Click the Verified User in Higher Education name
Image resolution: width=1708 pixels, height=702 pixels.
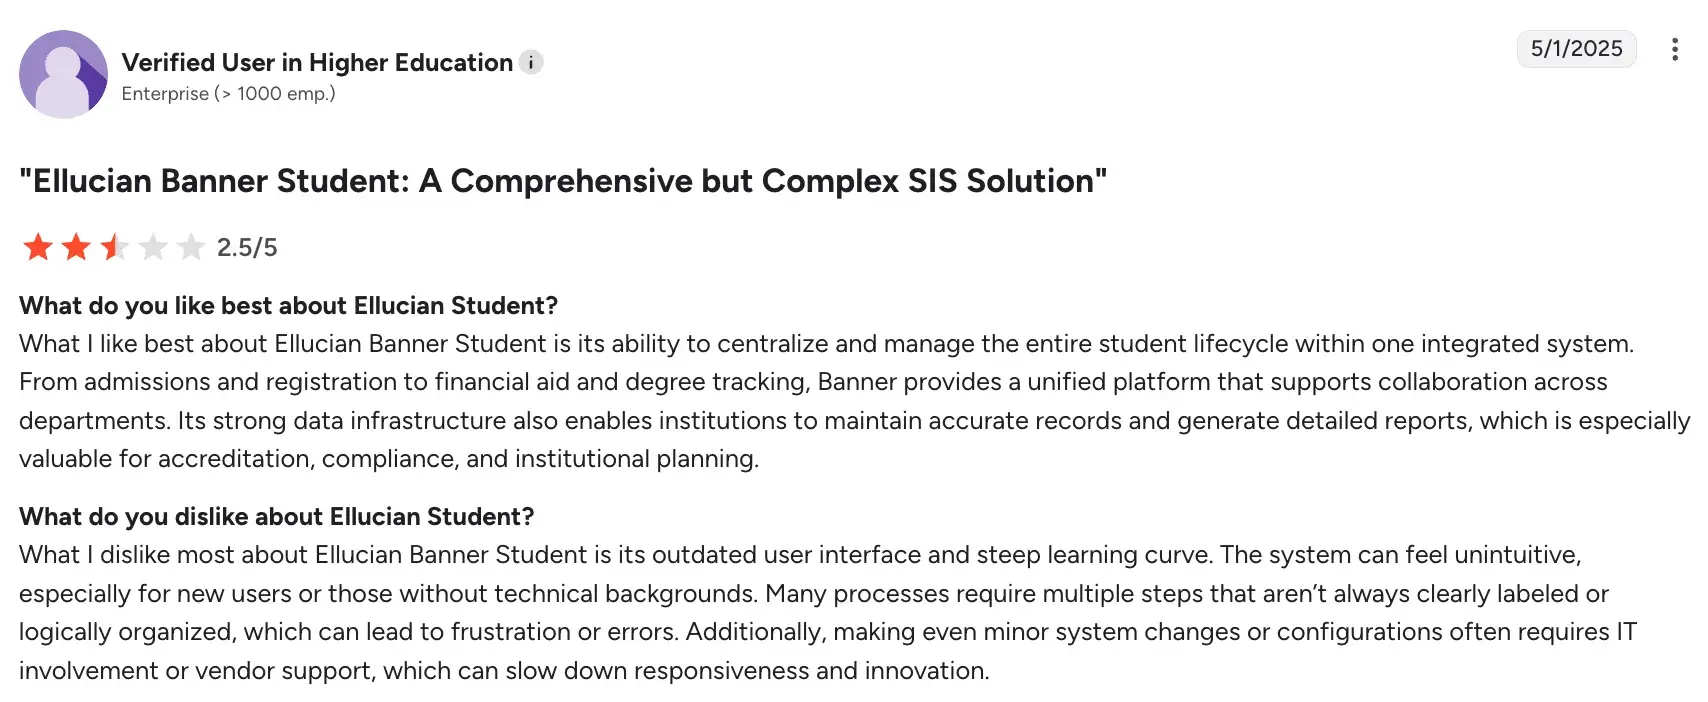point(315,62)
